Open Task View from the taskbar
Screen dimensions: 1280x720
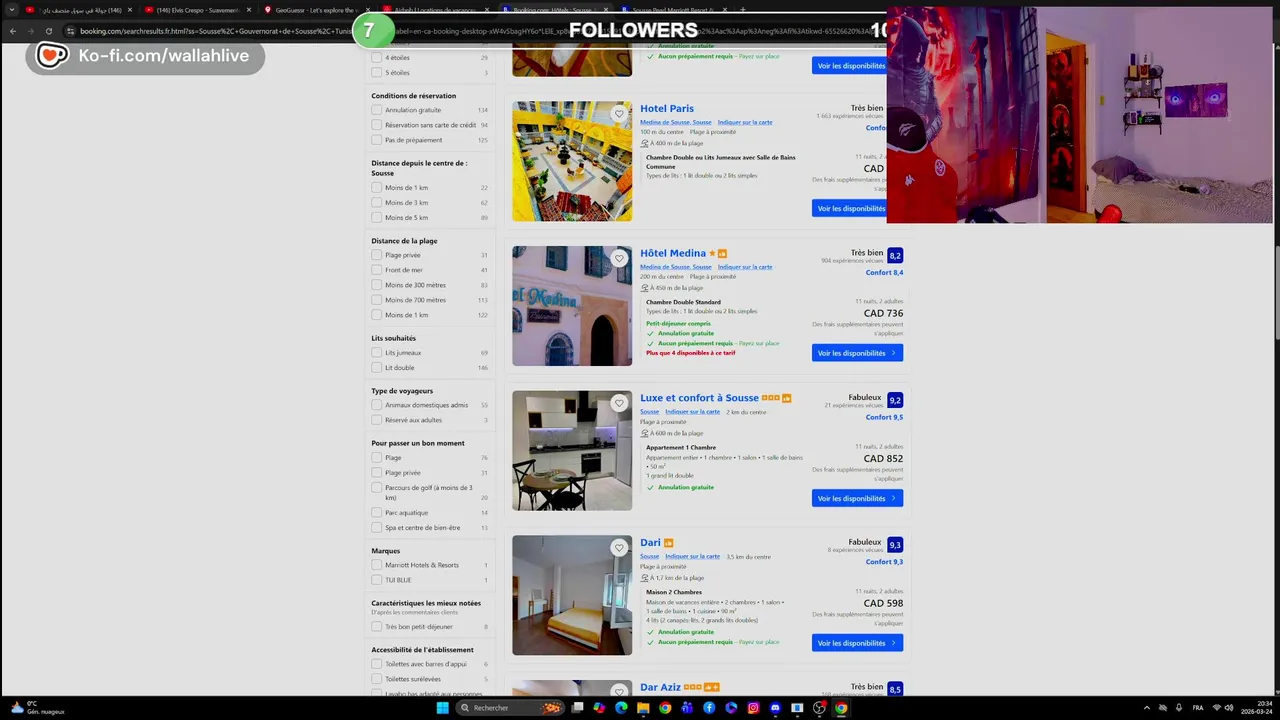(577, 708)
